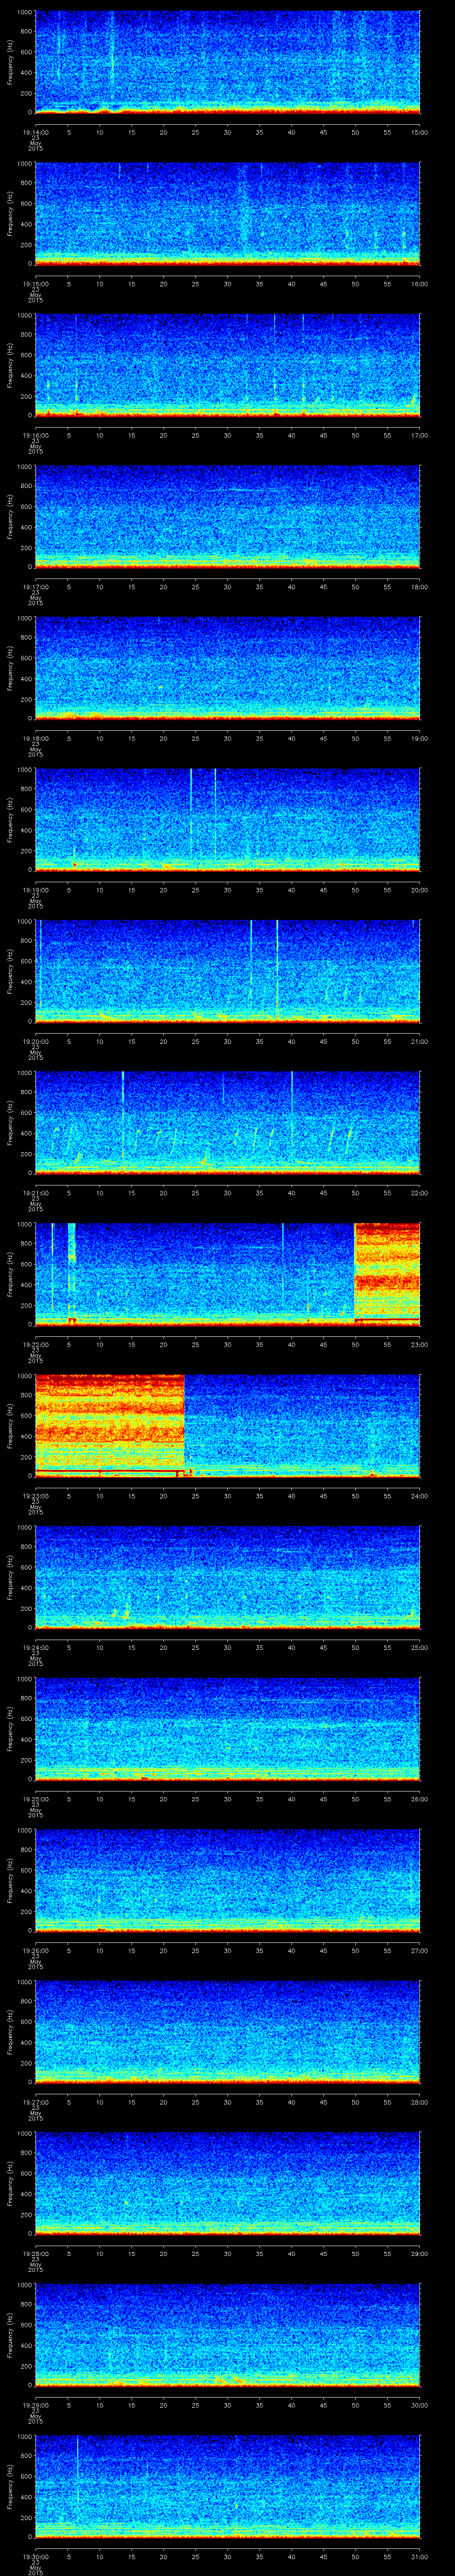Pick the '19:20:00' start time label
455x2576 pixels.
click(x=35, y=1041)
